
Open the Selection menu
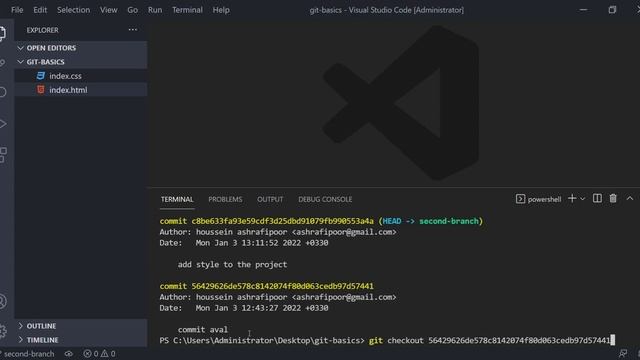pos(73,10)
